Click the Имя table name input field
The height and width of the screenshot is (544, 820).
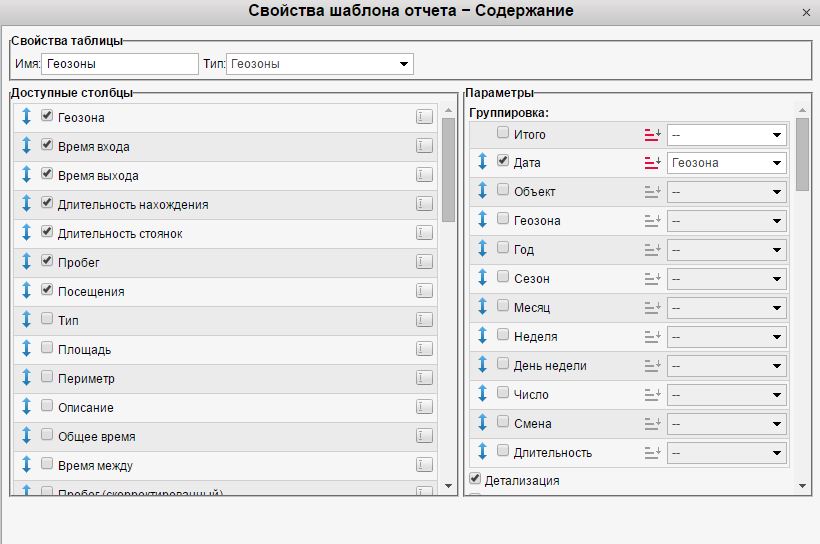120,64
